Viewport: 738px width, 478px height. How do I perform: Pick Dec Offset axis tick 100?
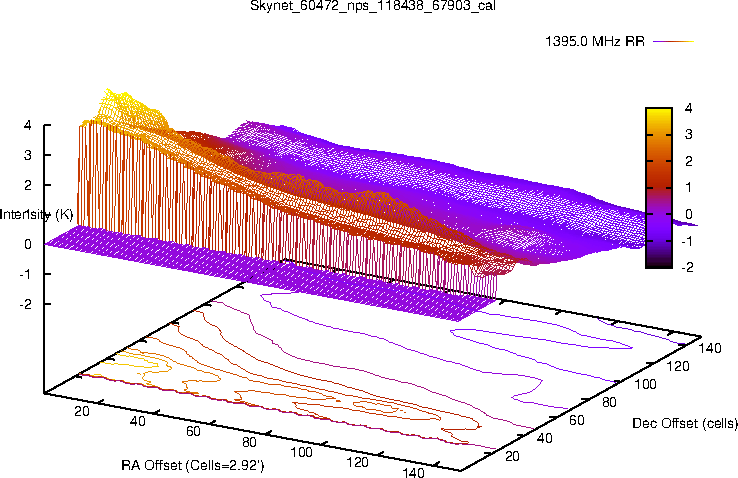coord(645,384)
